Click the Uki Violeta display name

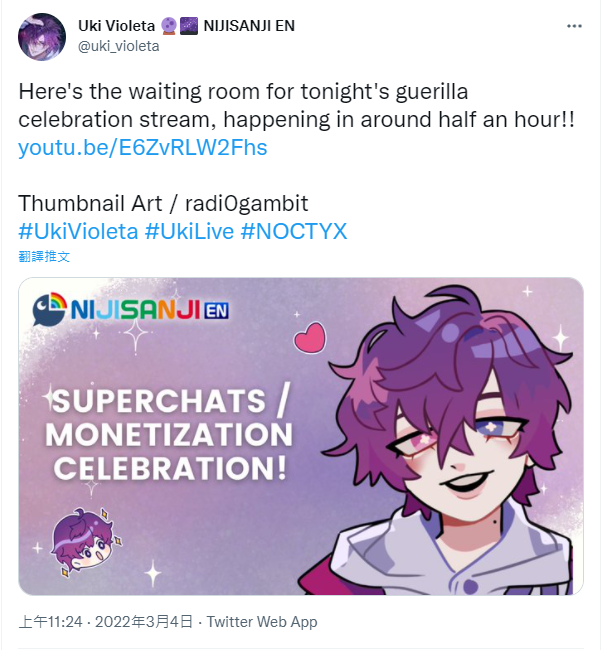click(x=117, y=26)
